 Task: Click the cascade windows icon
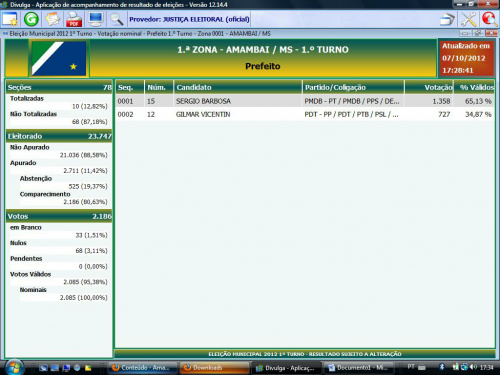(x=447, y=19)
